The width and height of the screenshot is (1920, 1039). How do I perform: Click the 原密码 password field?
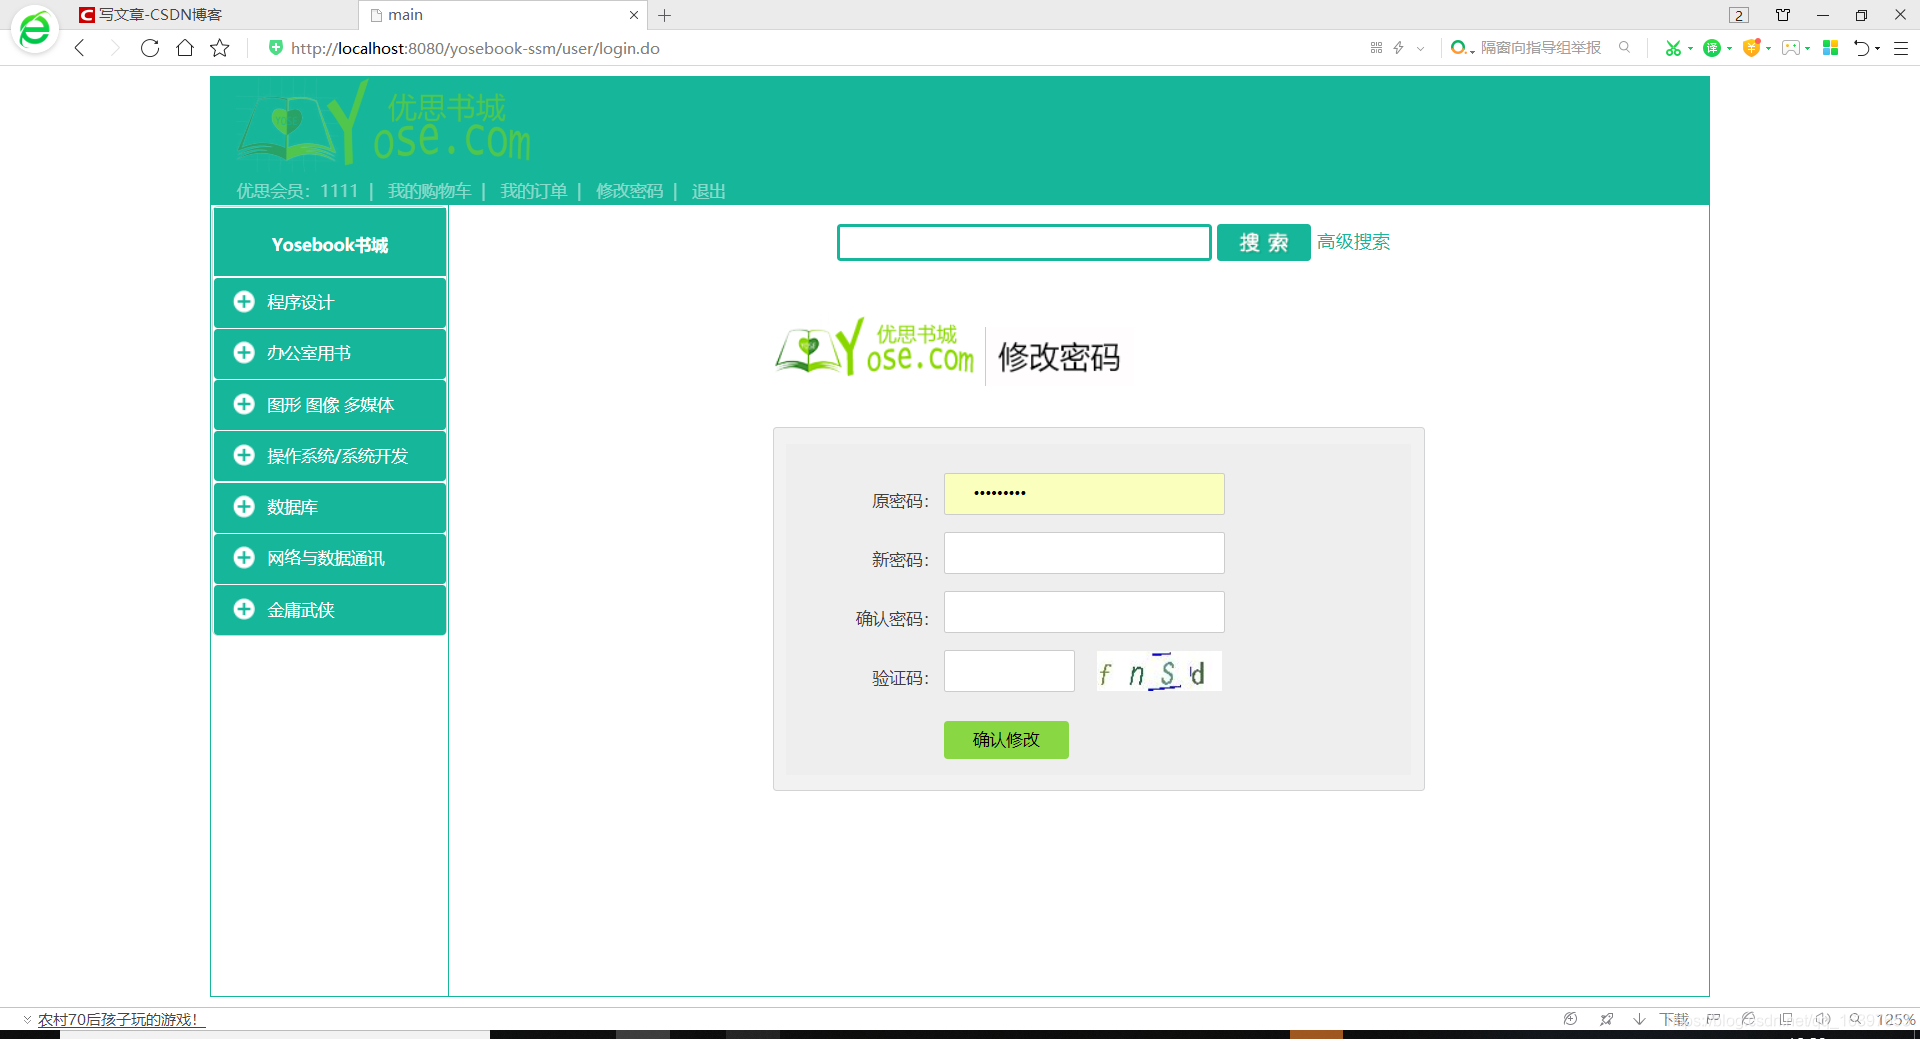[1084, 494]
